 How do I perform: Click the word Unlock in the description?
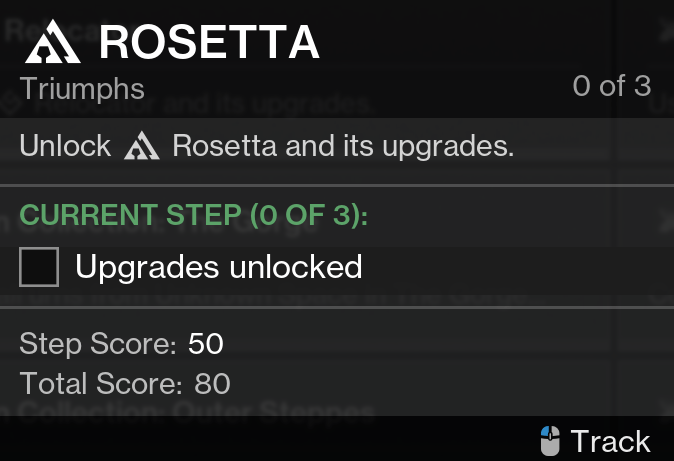(65, 145)
